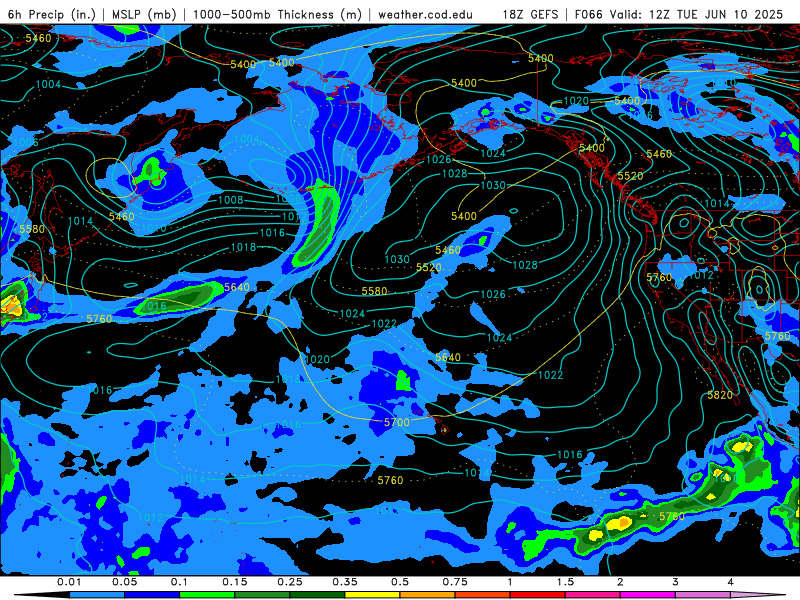Viewport: 800px width, 600px height.
Task: Click the 0.15 legend value label
Action: coord(235,582)
